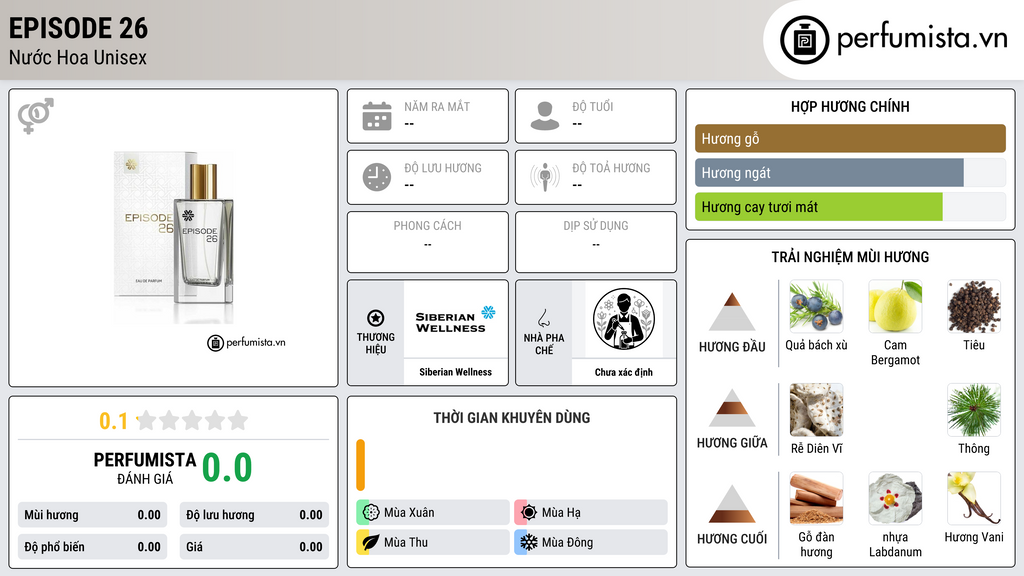Viewport: 1024px width, 576px height.
Task: Click the person icon for Độ tuổi
Action: coord(545,116)
